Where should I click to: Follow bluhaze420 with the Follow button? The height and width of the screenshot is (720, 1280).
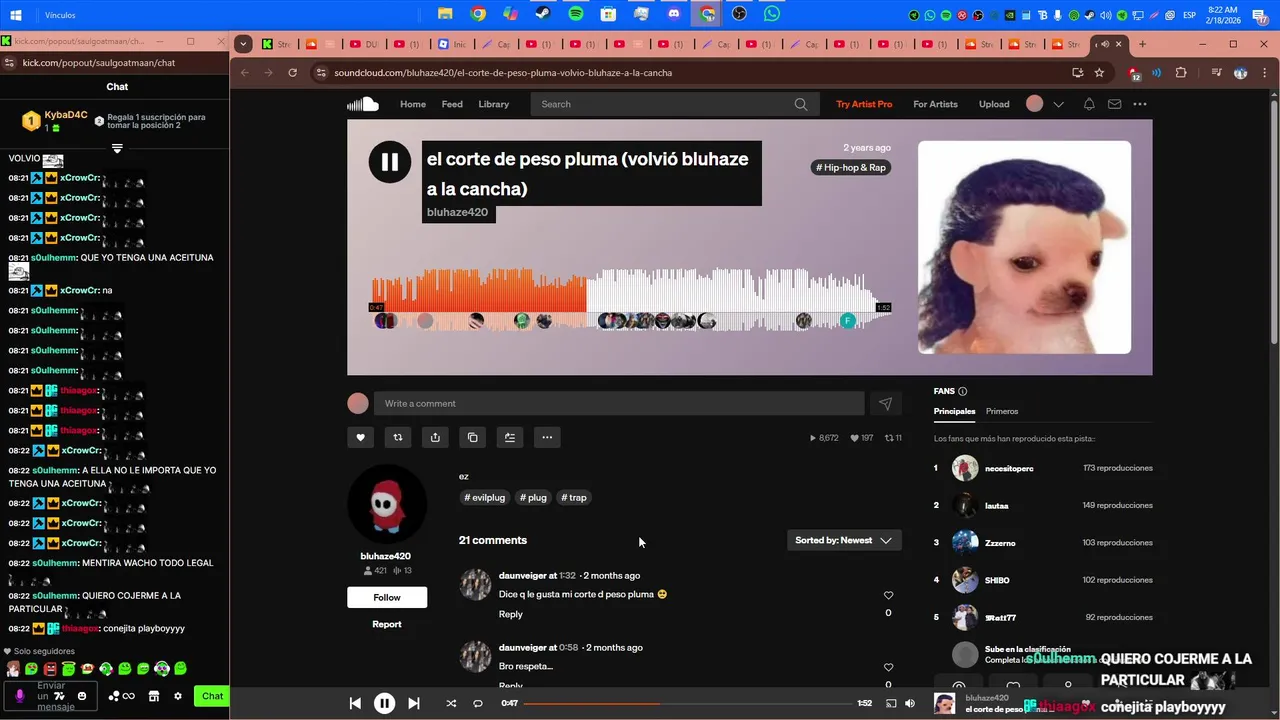pyautogui.click(x=387, y=597)
